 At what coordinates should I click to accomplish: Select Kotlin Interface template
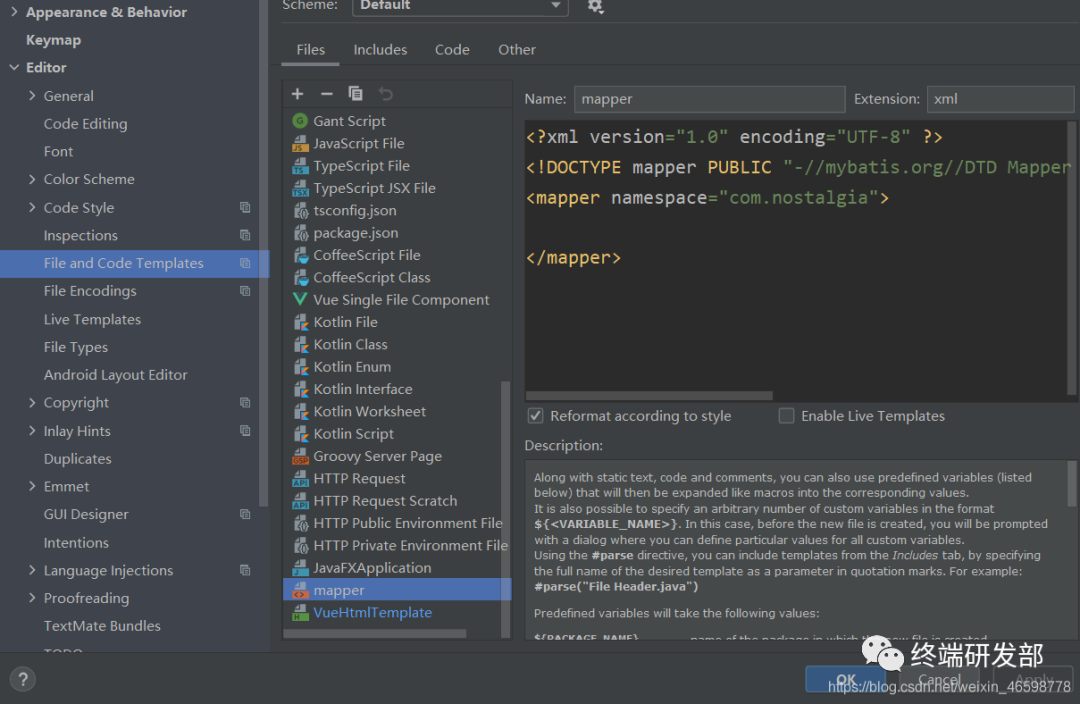[362, 389]
